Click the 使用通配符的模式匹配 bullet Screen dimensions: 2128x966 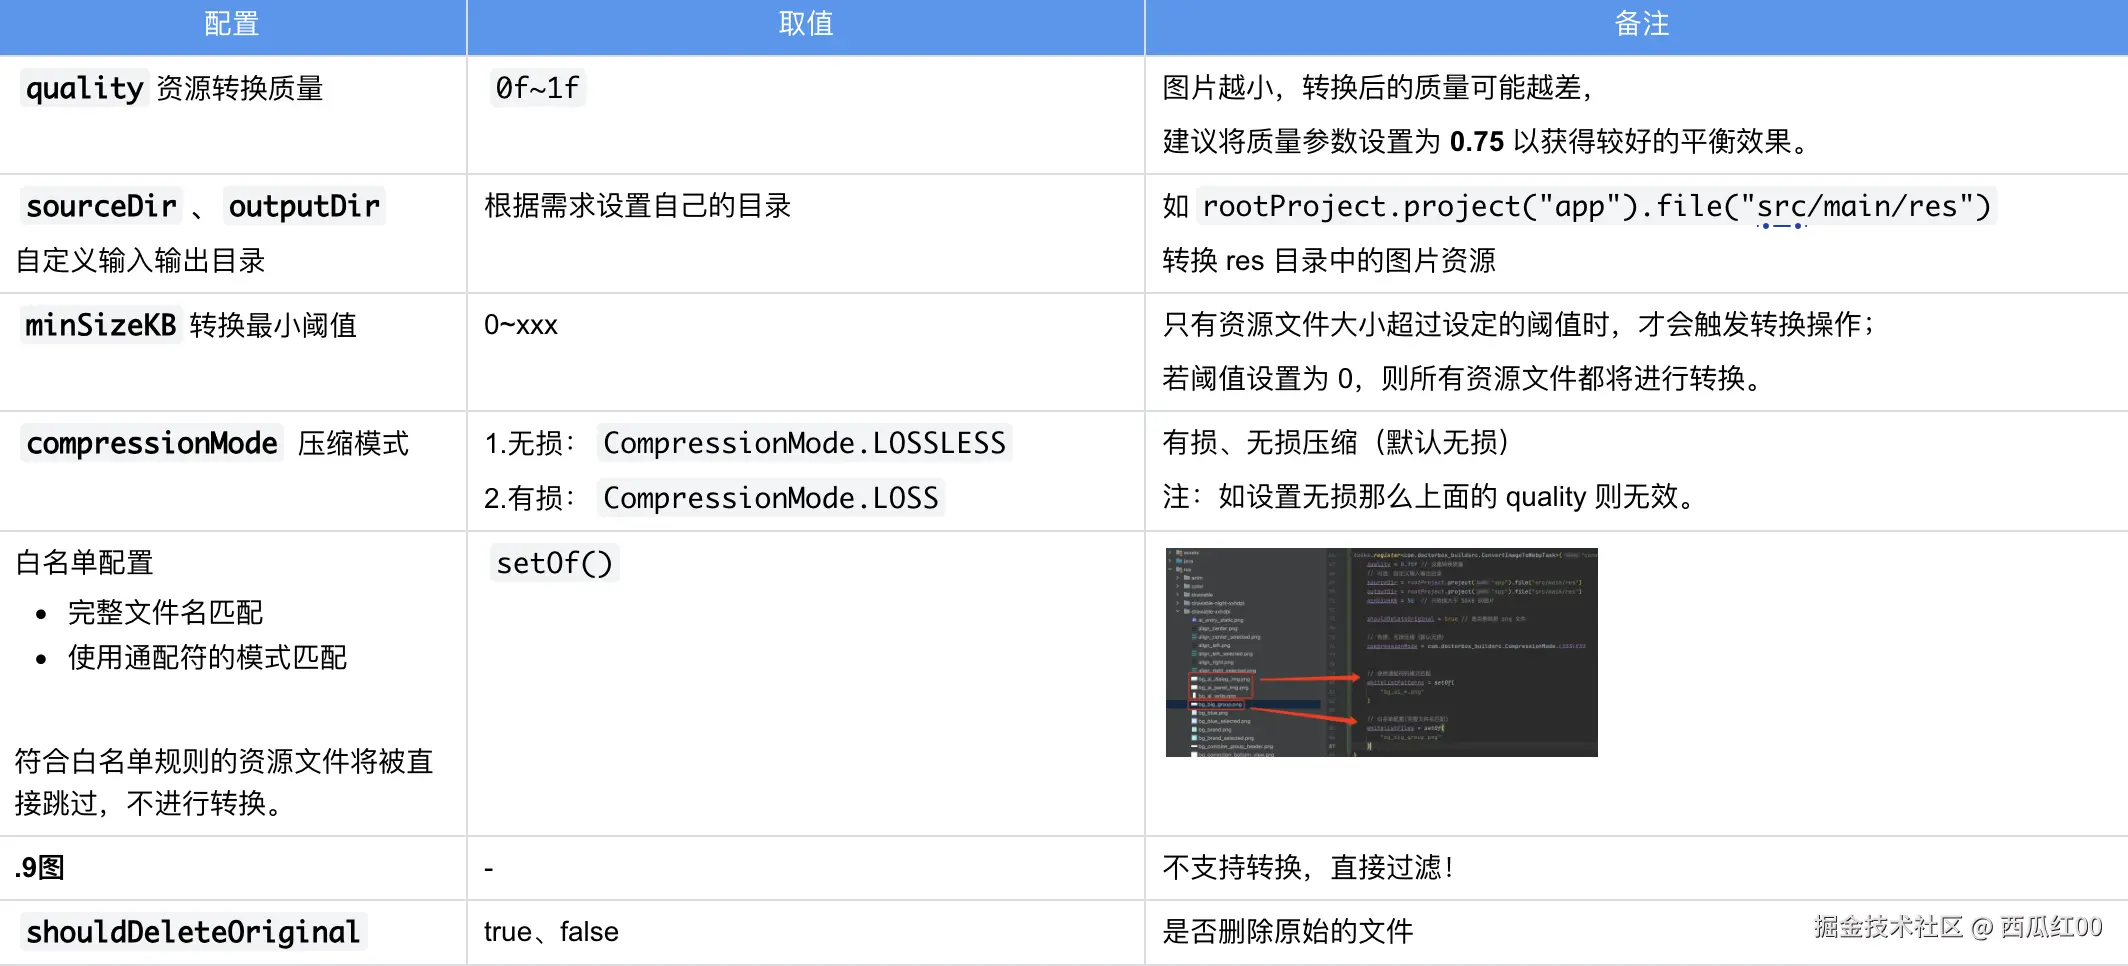208,657
